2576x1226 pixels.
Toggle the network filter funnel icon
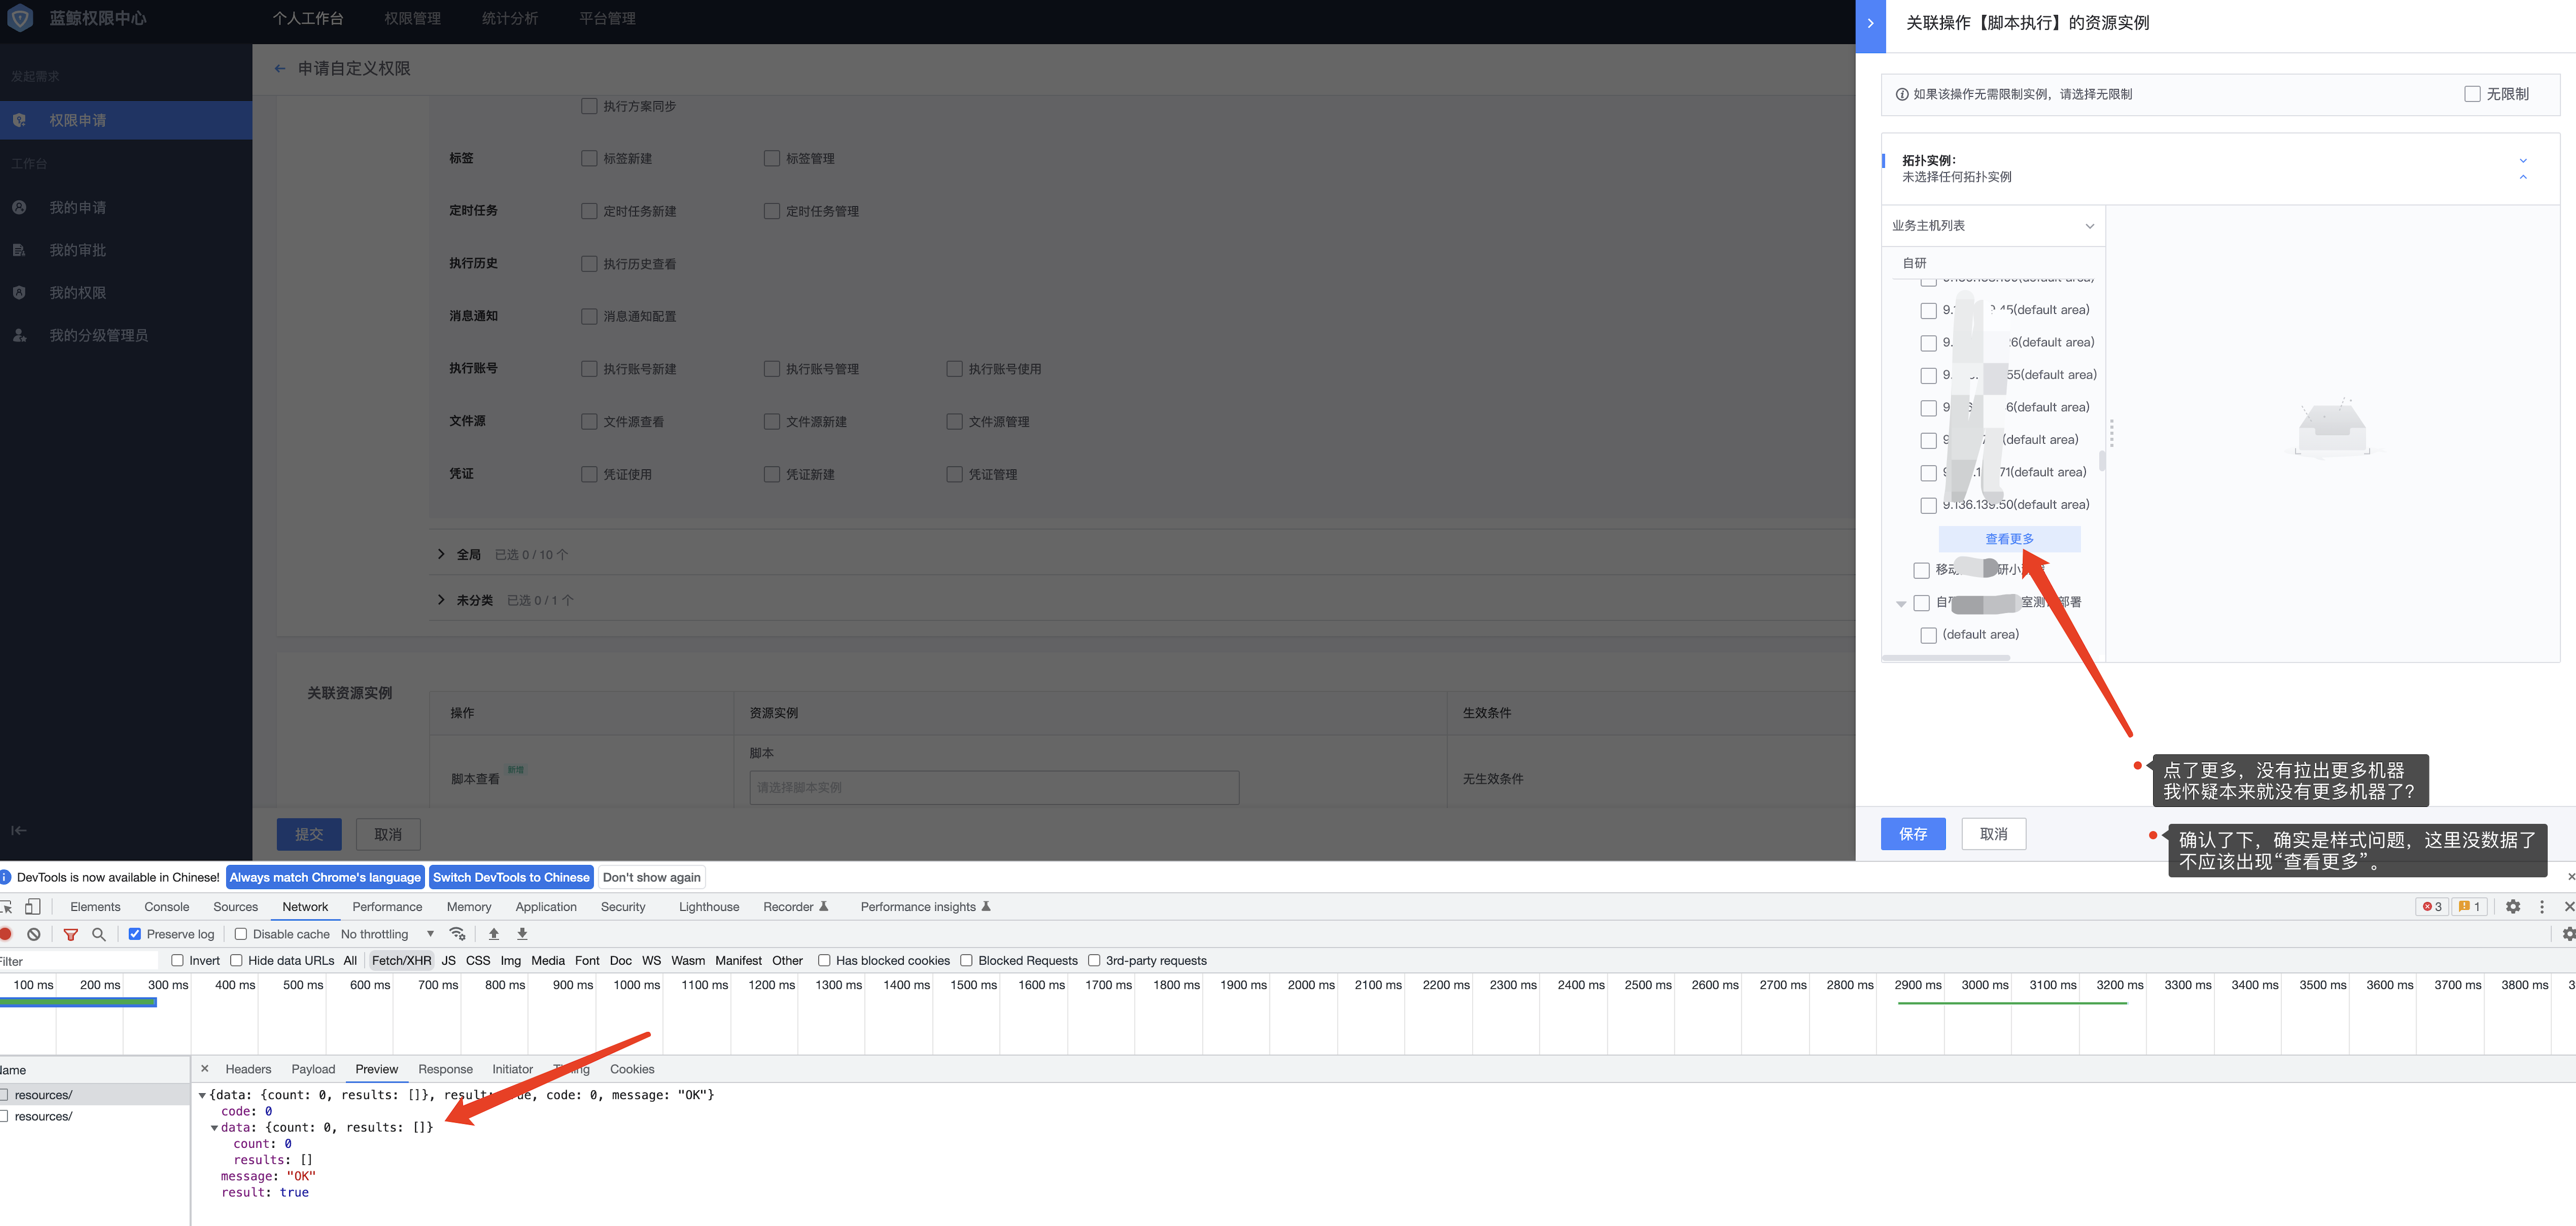pos(70,934)
